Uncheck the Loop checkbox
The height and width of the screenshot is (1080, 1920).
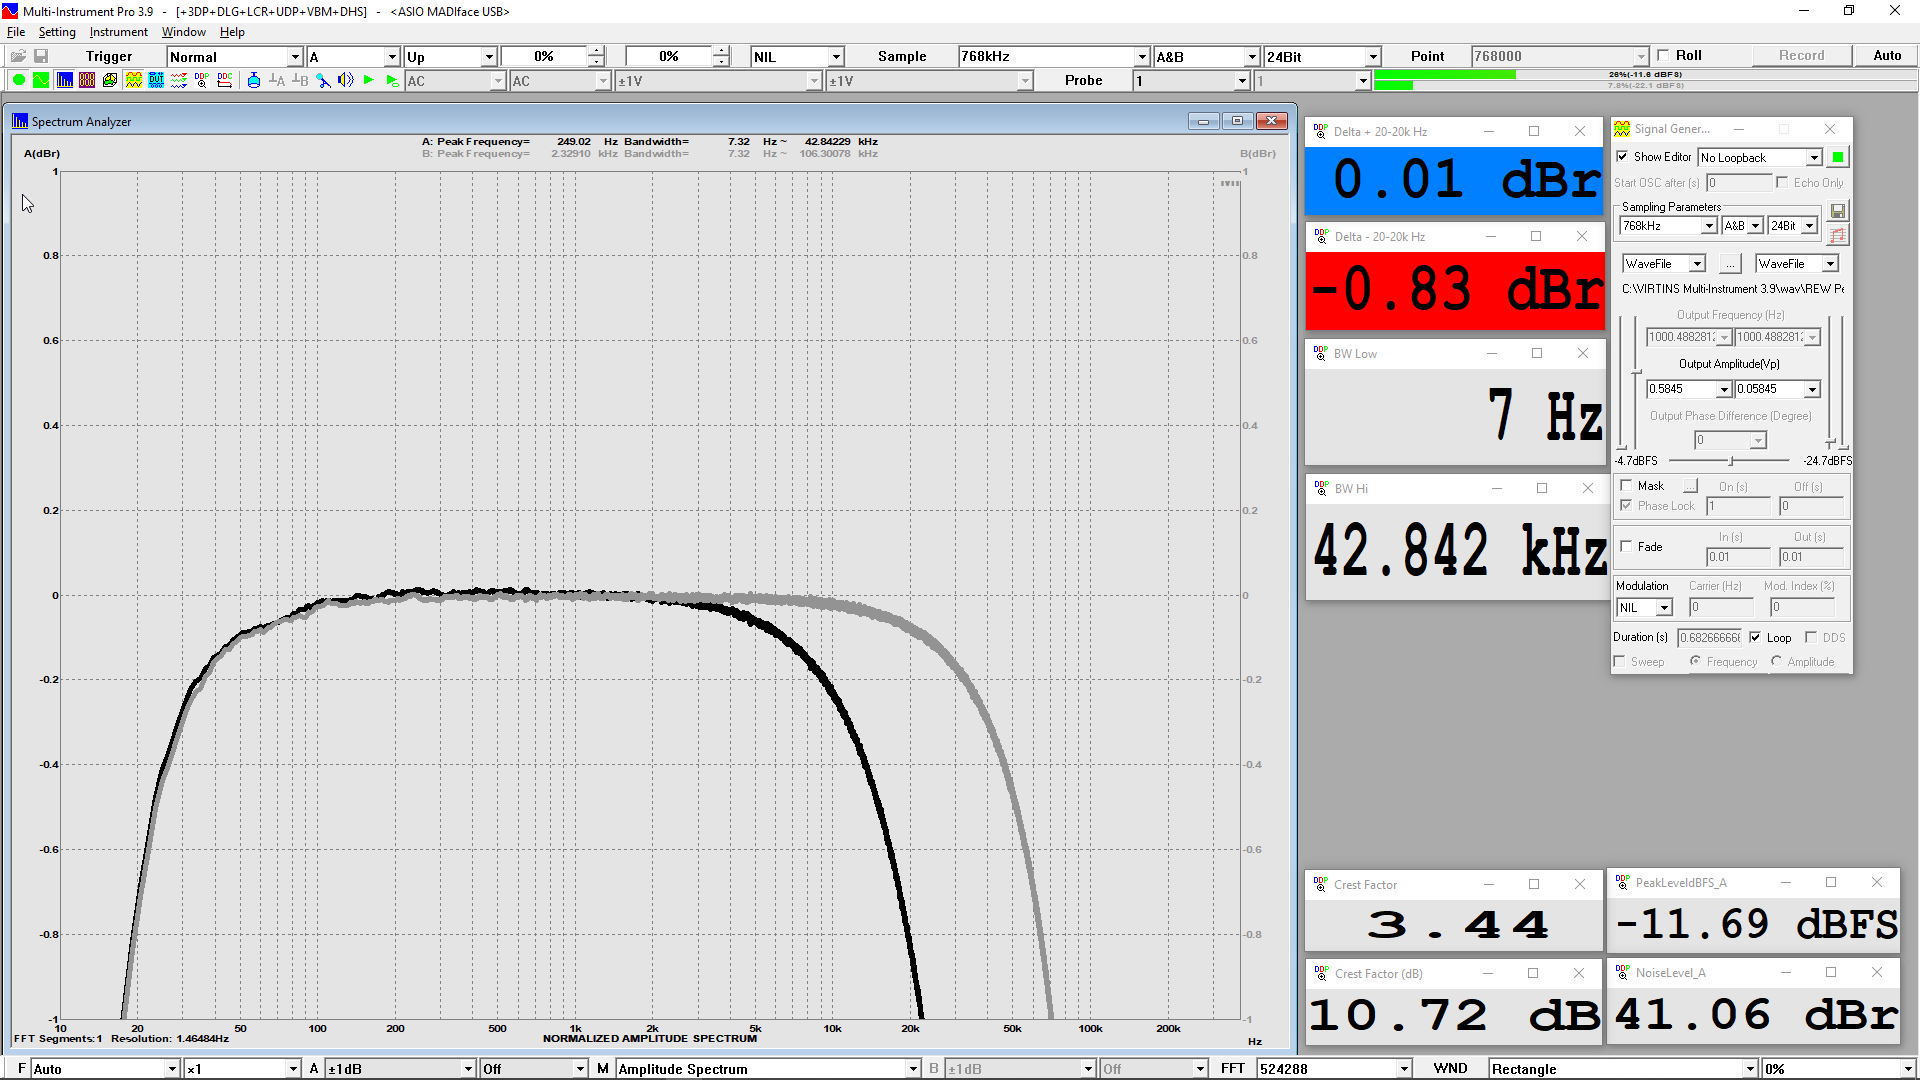pyautogui.click(x=1755, y=637)
